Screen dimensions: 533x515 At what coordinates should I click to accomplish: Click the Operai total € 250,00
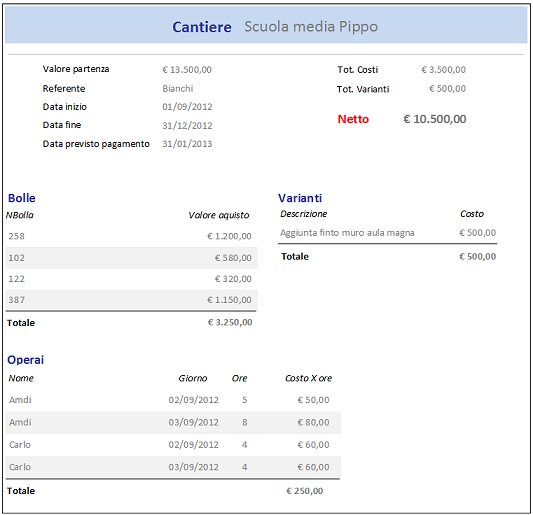coord(305,491)
